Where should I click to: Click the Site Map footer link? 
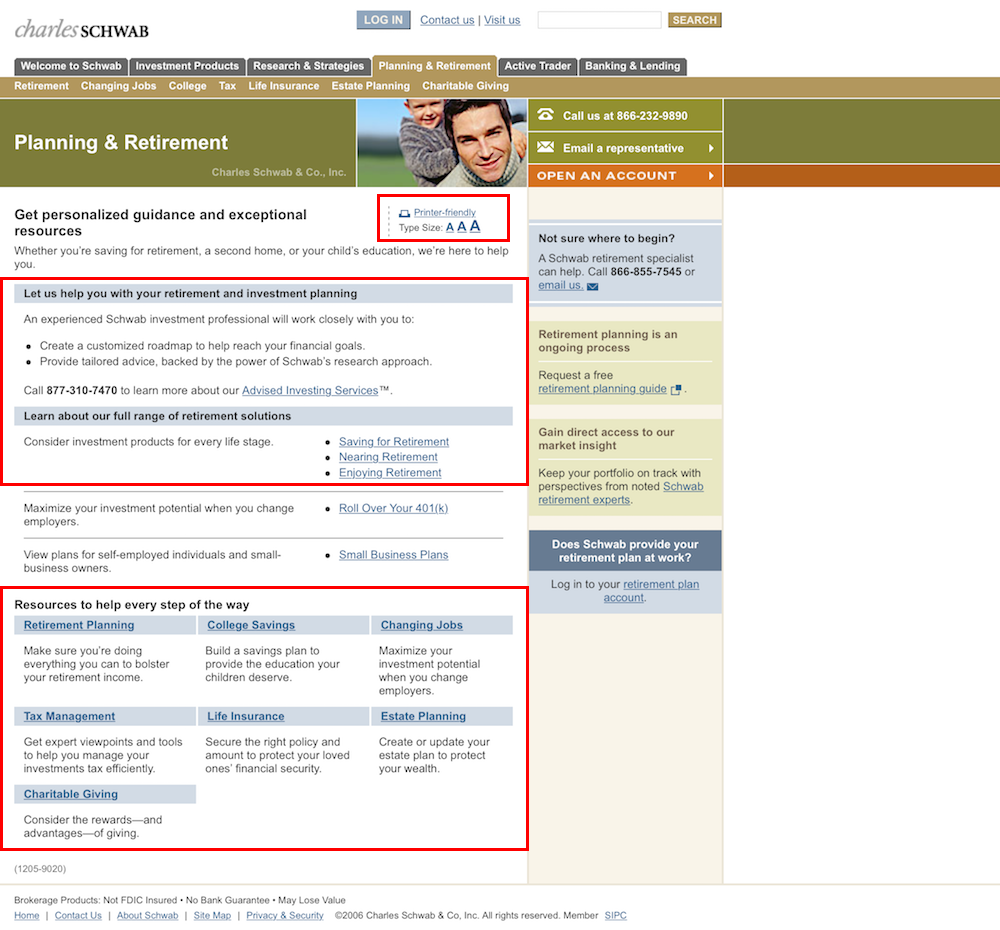point(212,915)
